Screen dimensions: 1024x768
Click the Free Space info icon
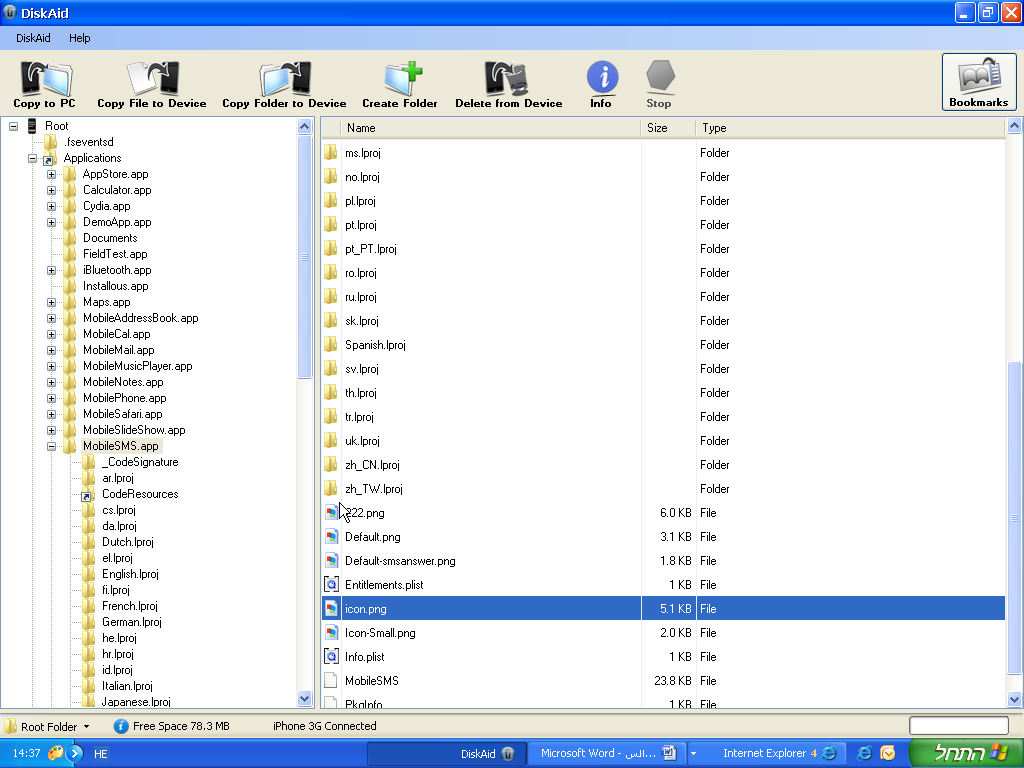pyautogui.click(x=121, y=726)
